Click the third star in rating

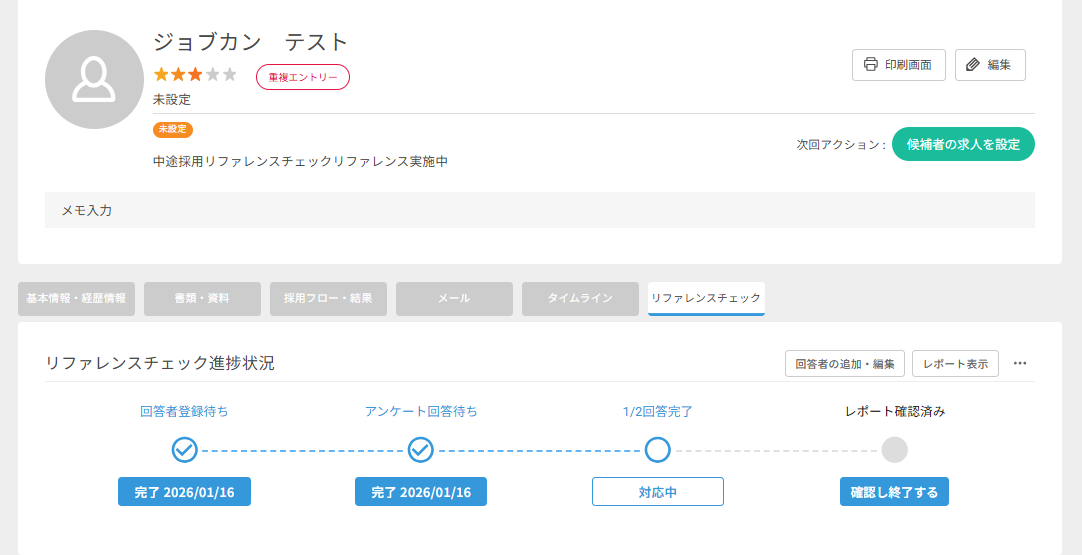[195, 75]
